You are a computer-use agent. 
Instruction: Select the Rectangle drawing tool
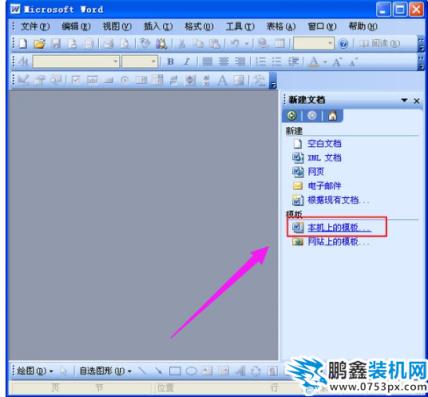(175, 371)
